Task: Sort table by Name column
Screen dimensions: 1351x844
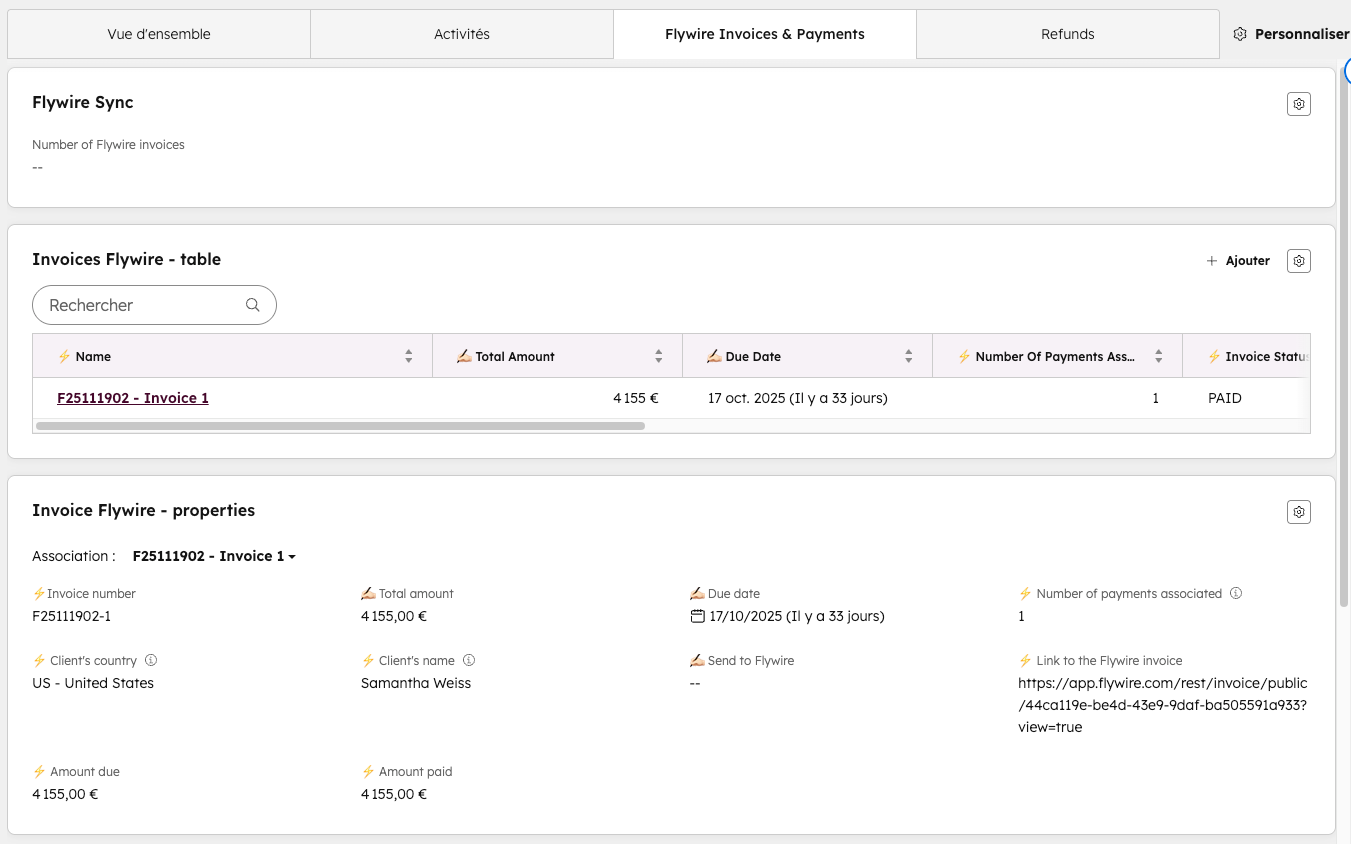Action: [x=408, y=356]
